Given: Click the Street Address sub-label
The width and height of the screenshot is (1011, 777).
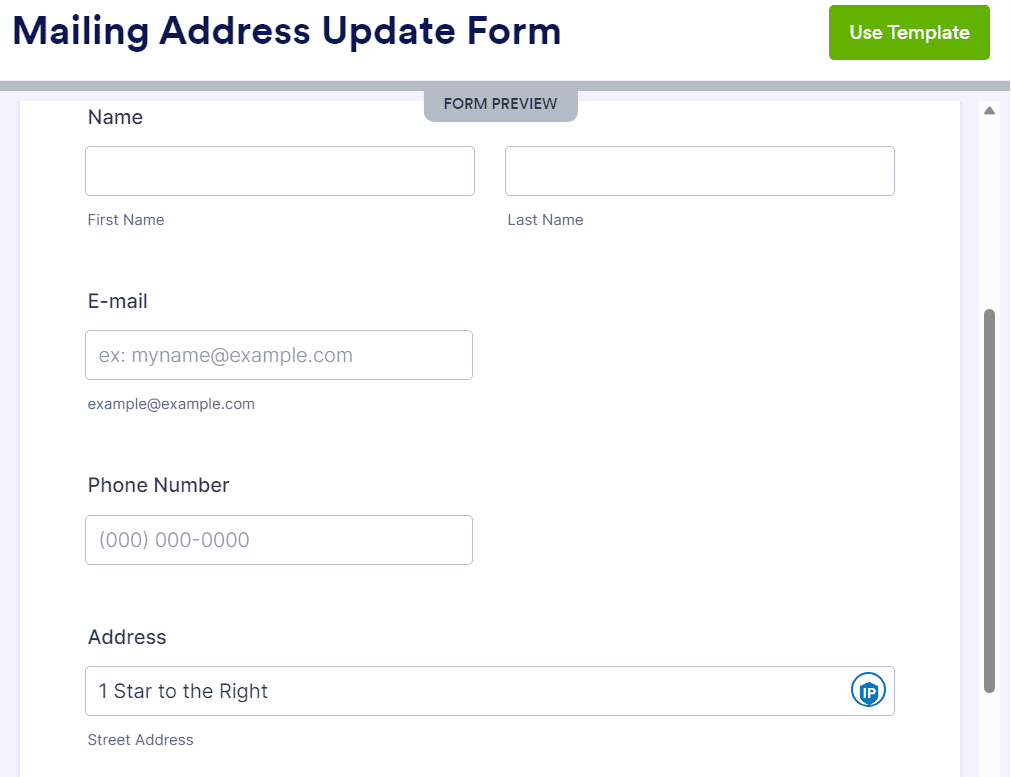Looking at the screenshot, I should [141, 740].
